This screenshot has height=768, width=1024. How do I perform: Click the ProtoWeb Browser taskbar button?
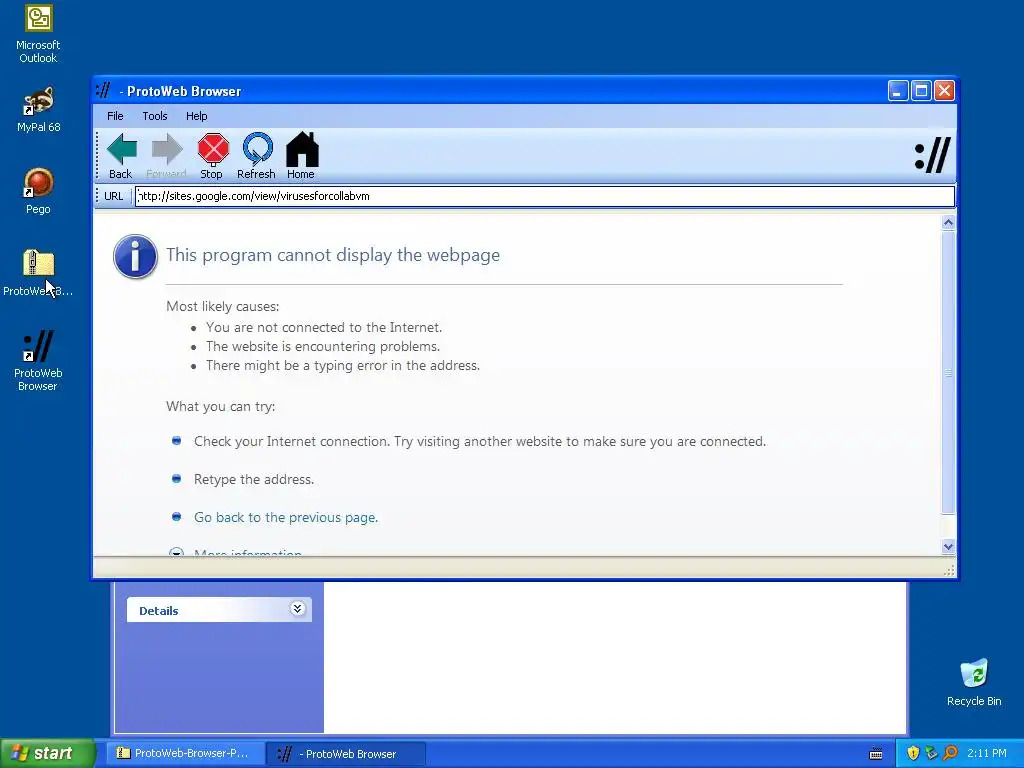(x=346, y=754)
